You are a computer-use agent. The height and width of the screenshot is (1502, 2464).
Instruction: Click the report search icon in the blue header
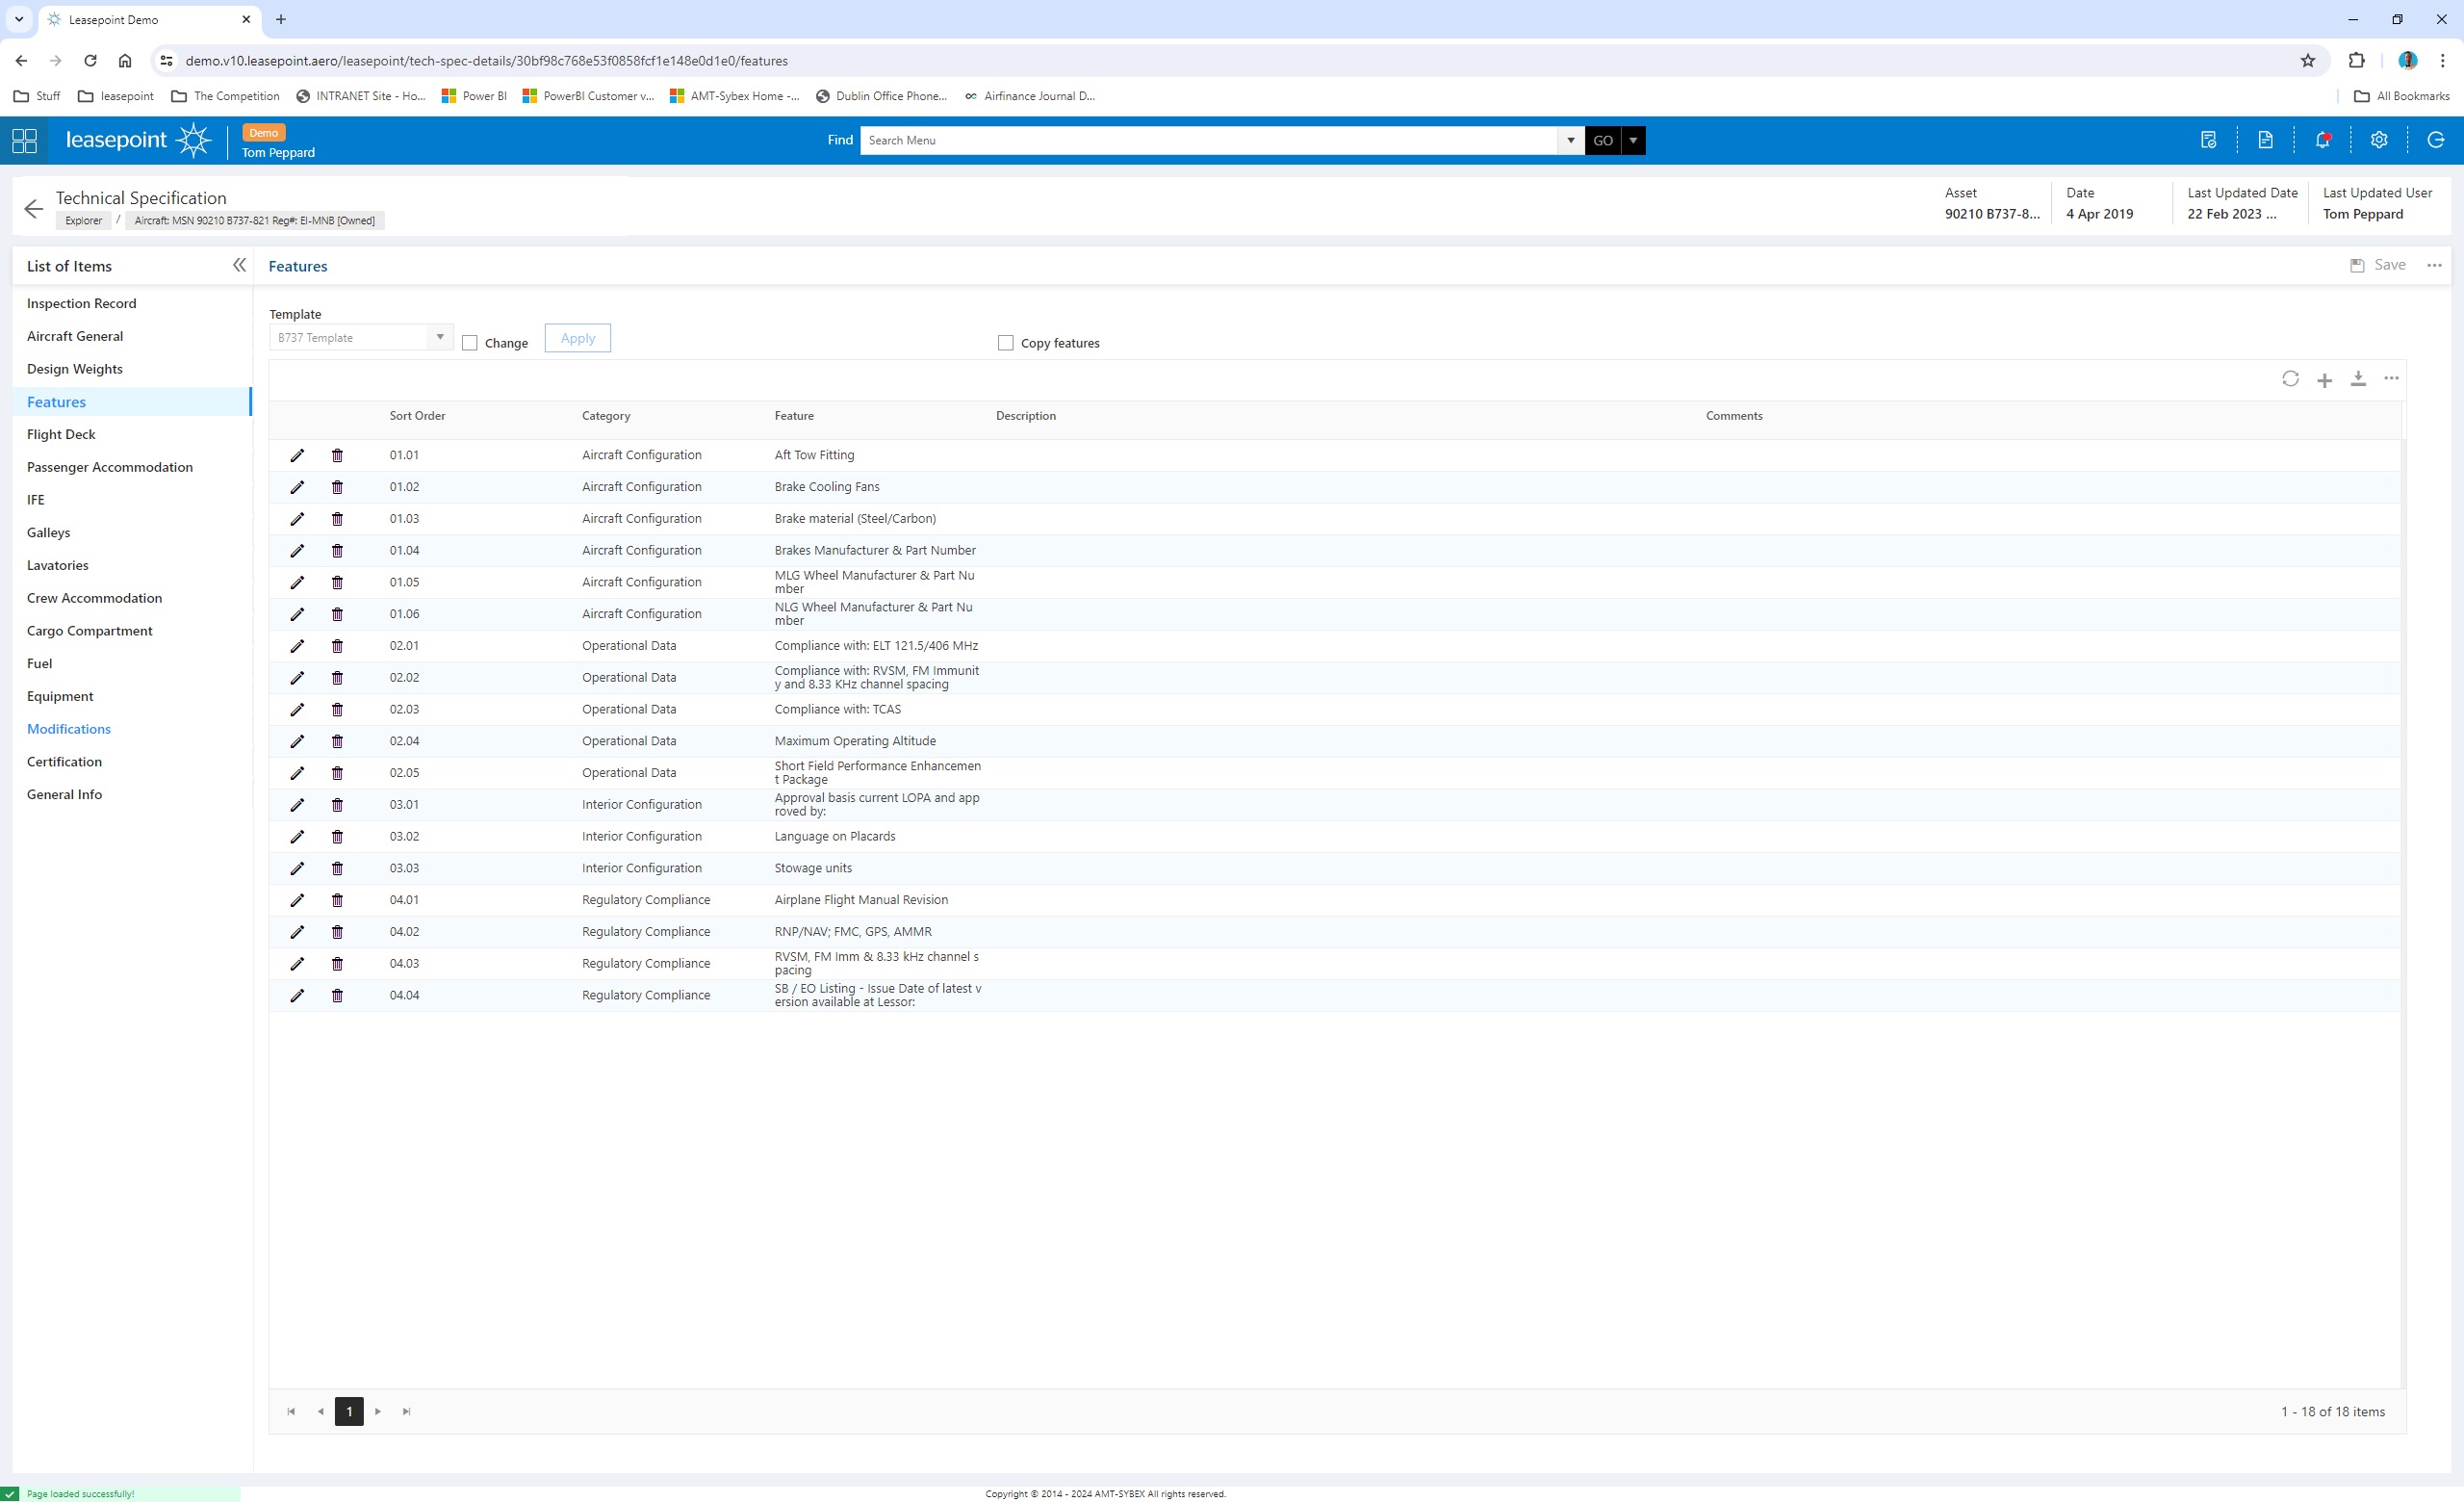[2208, 140]
